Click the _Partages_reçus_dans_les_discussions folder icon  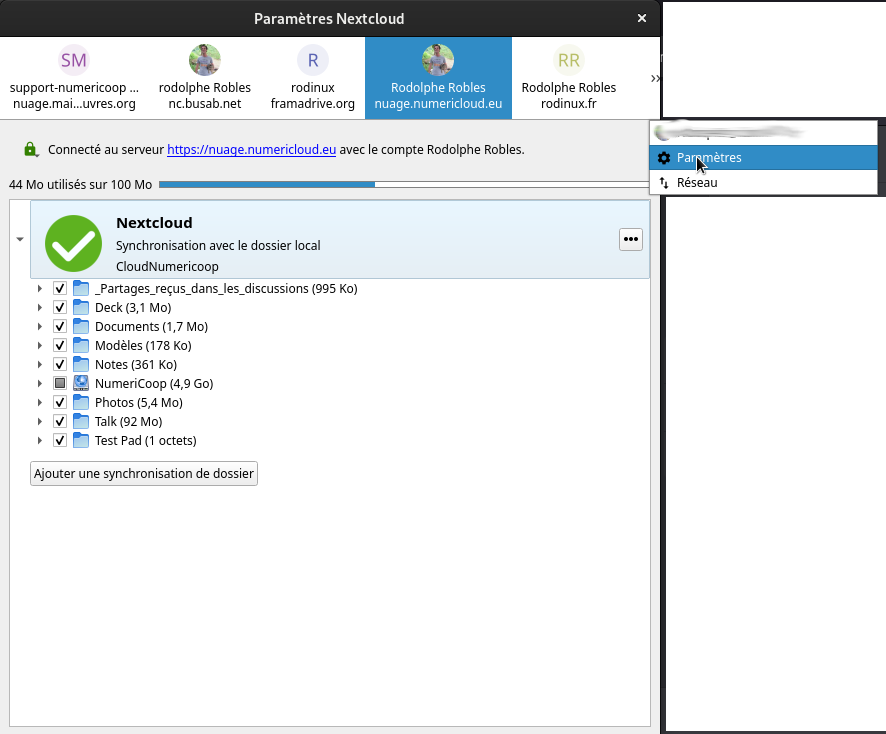click(x=81, y=289)
